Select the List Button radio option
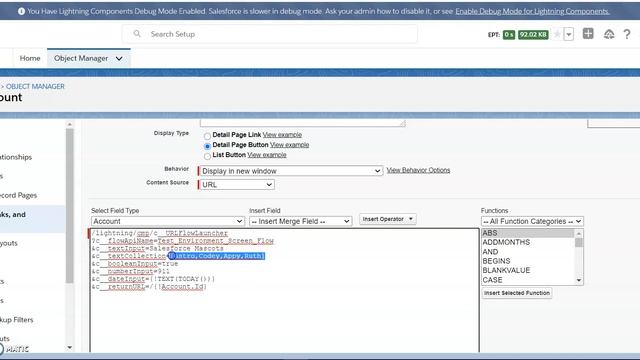The height and width of the screenshot is (360, 640). 207,156
